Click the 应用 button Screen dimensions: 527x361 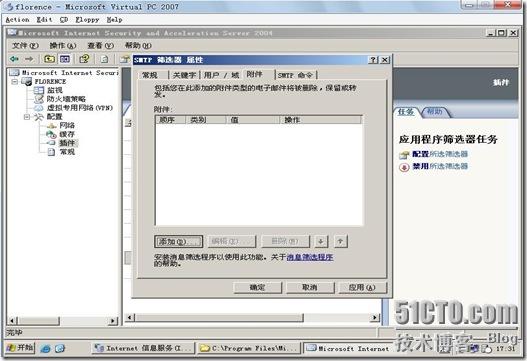[362, 287]
